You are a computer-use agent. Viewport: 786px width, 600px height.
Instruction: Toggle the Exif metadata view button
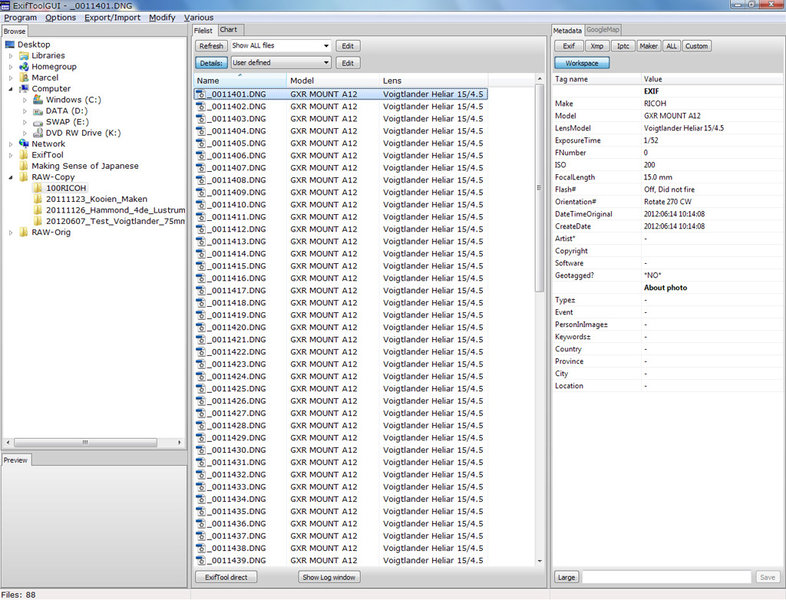coord(568,46)
